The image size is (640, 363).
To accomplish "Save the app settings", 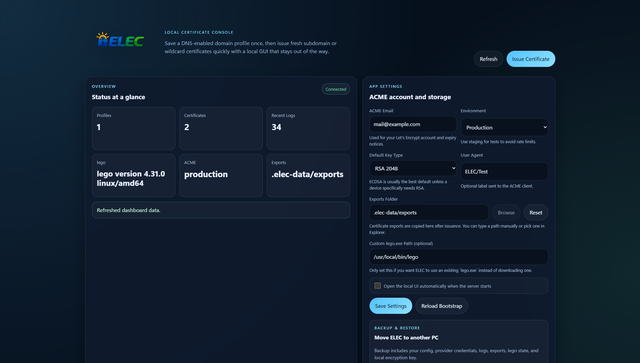I will point(391,306).
